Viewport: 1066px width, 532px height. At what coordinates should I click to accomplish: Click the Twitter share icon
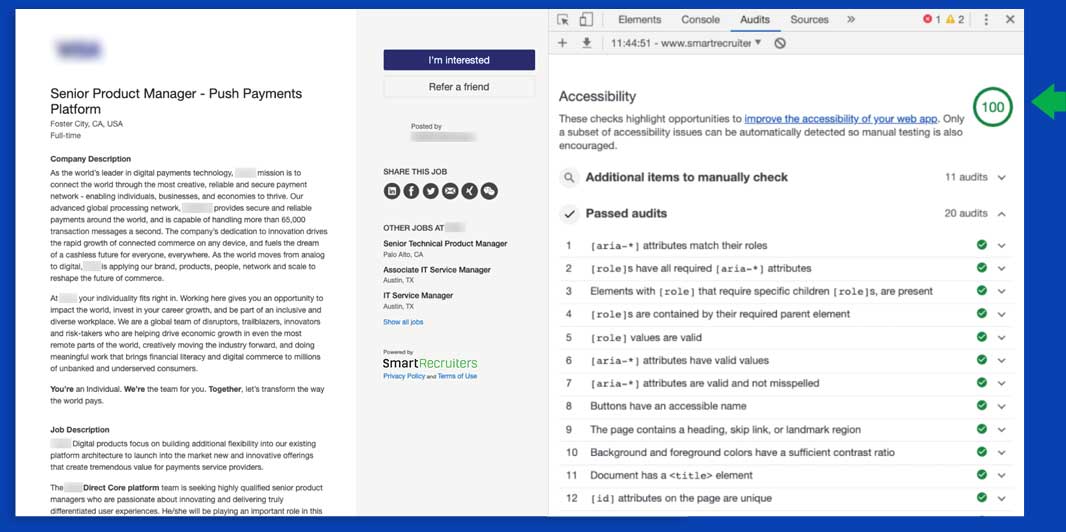point(430,191)
